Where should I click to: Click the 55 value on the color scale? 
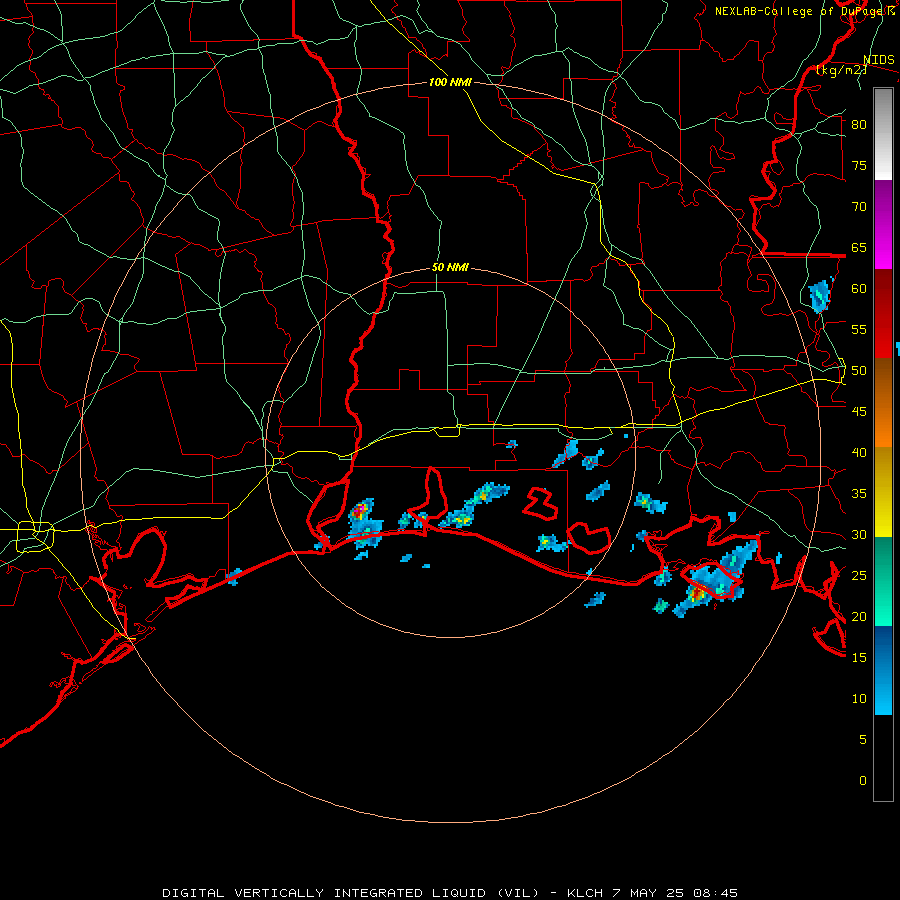tap(859, 329)
